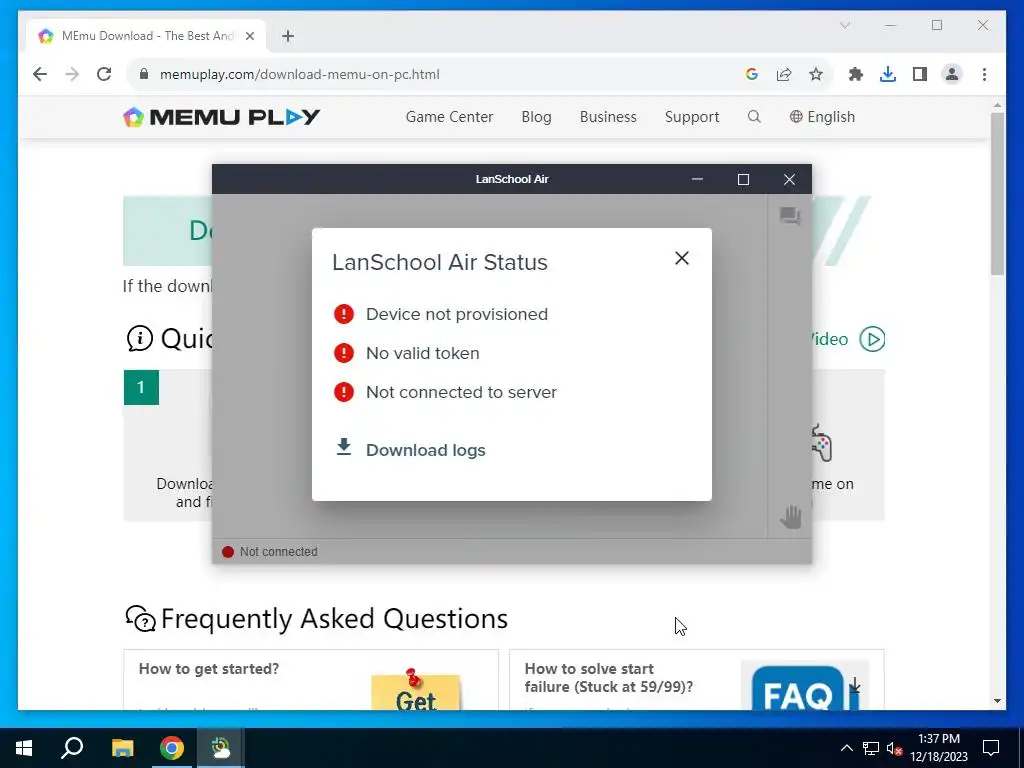Maximize the LanSchool Air window
Viewport: 1024px width, 768px height.
tap(743, 179)
